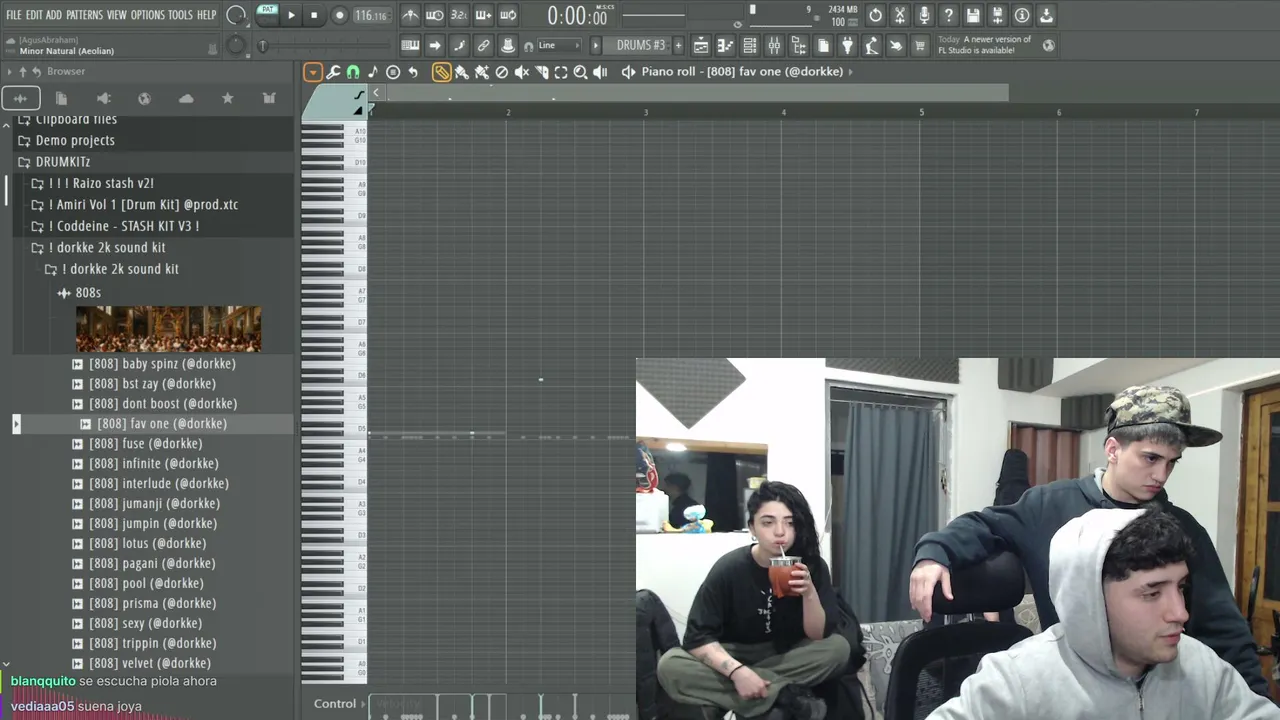Screen dimensions: 1280x720
Task: Expand the Demo projects folder
Action: tap(75, 141)
